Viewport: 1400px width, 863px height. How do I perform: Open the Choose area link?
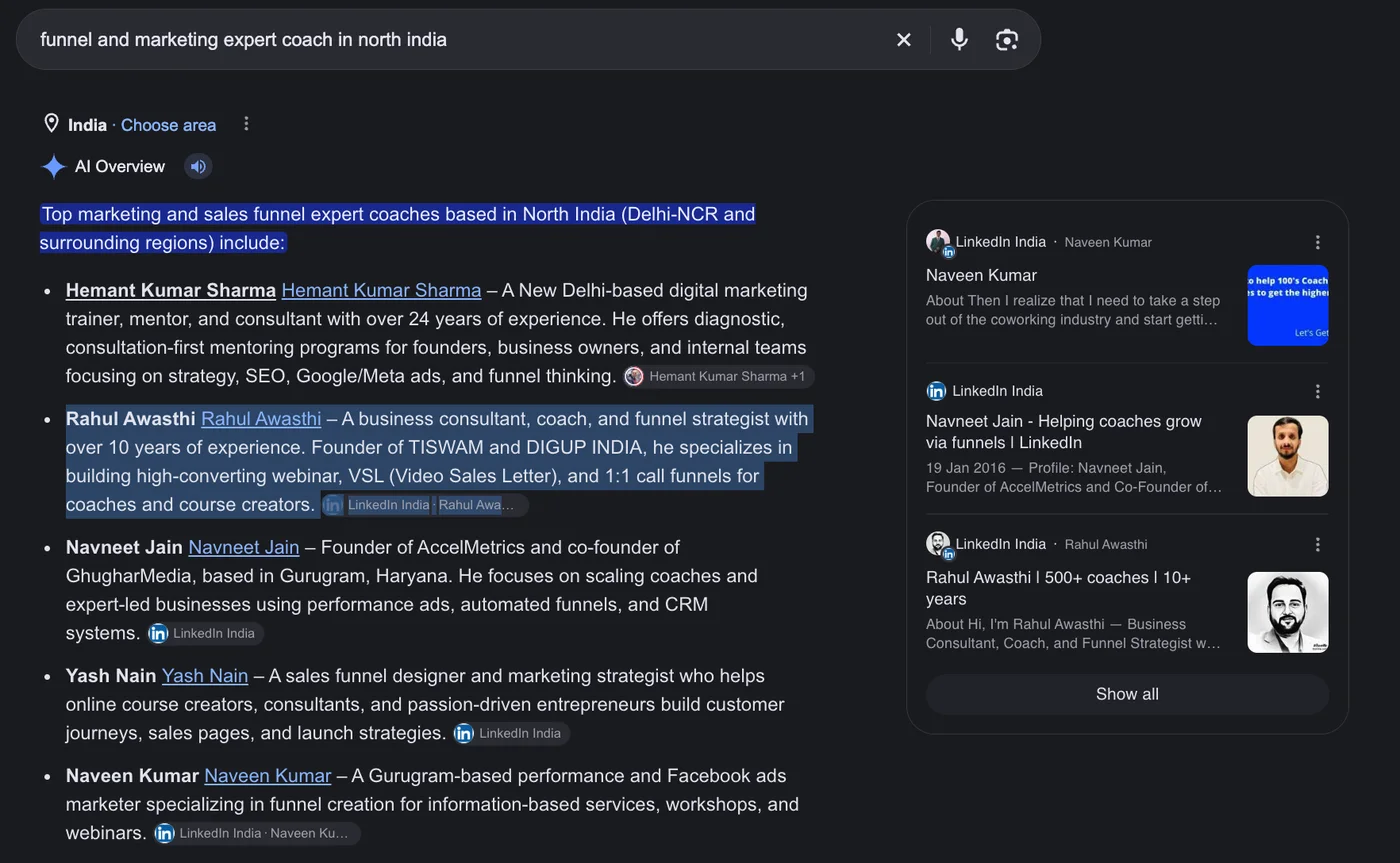click(x=168, y=125)
